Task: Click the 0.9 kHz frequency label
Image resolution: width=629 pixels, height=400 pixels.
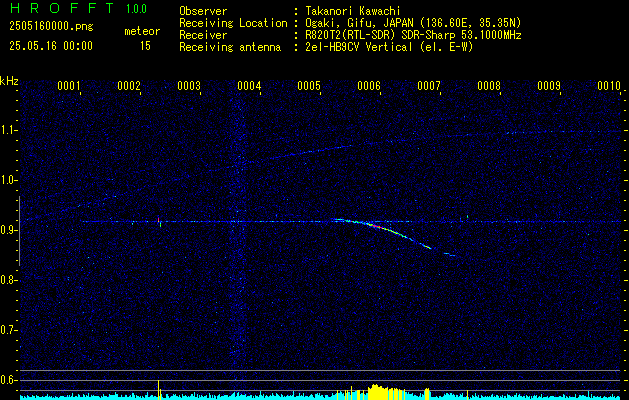Action: (7, 230)
